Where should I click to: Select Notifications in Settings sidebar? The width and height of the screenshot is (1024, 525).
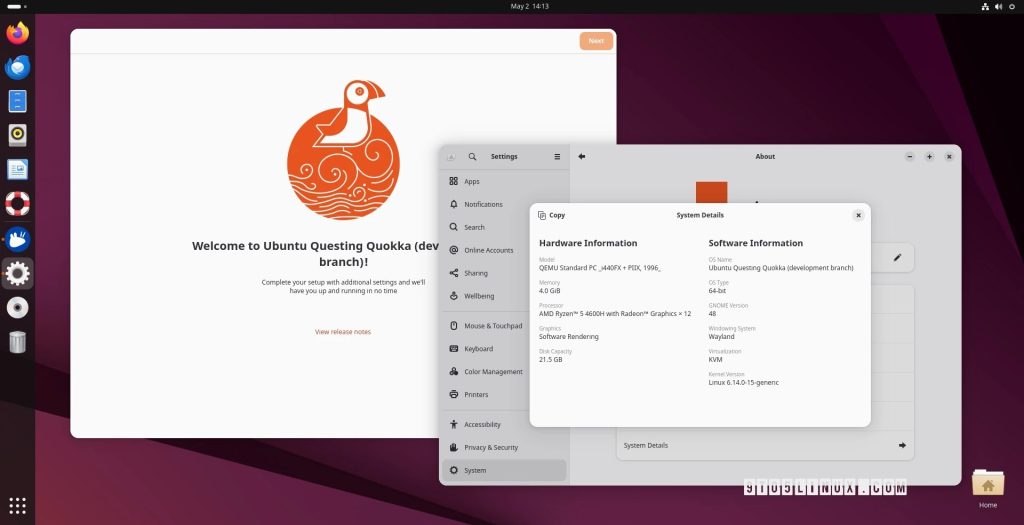point(483,204)
